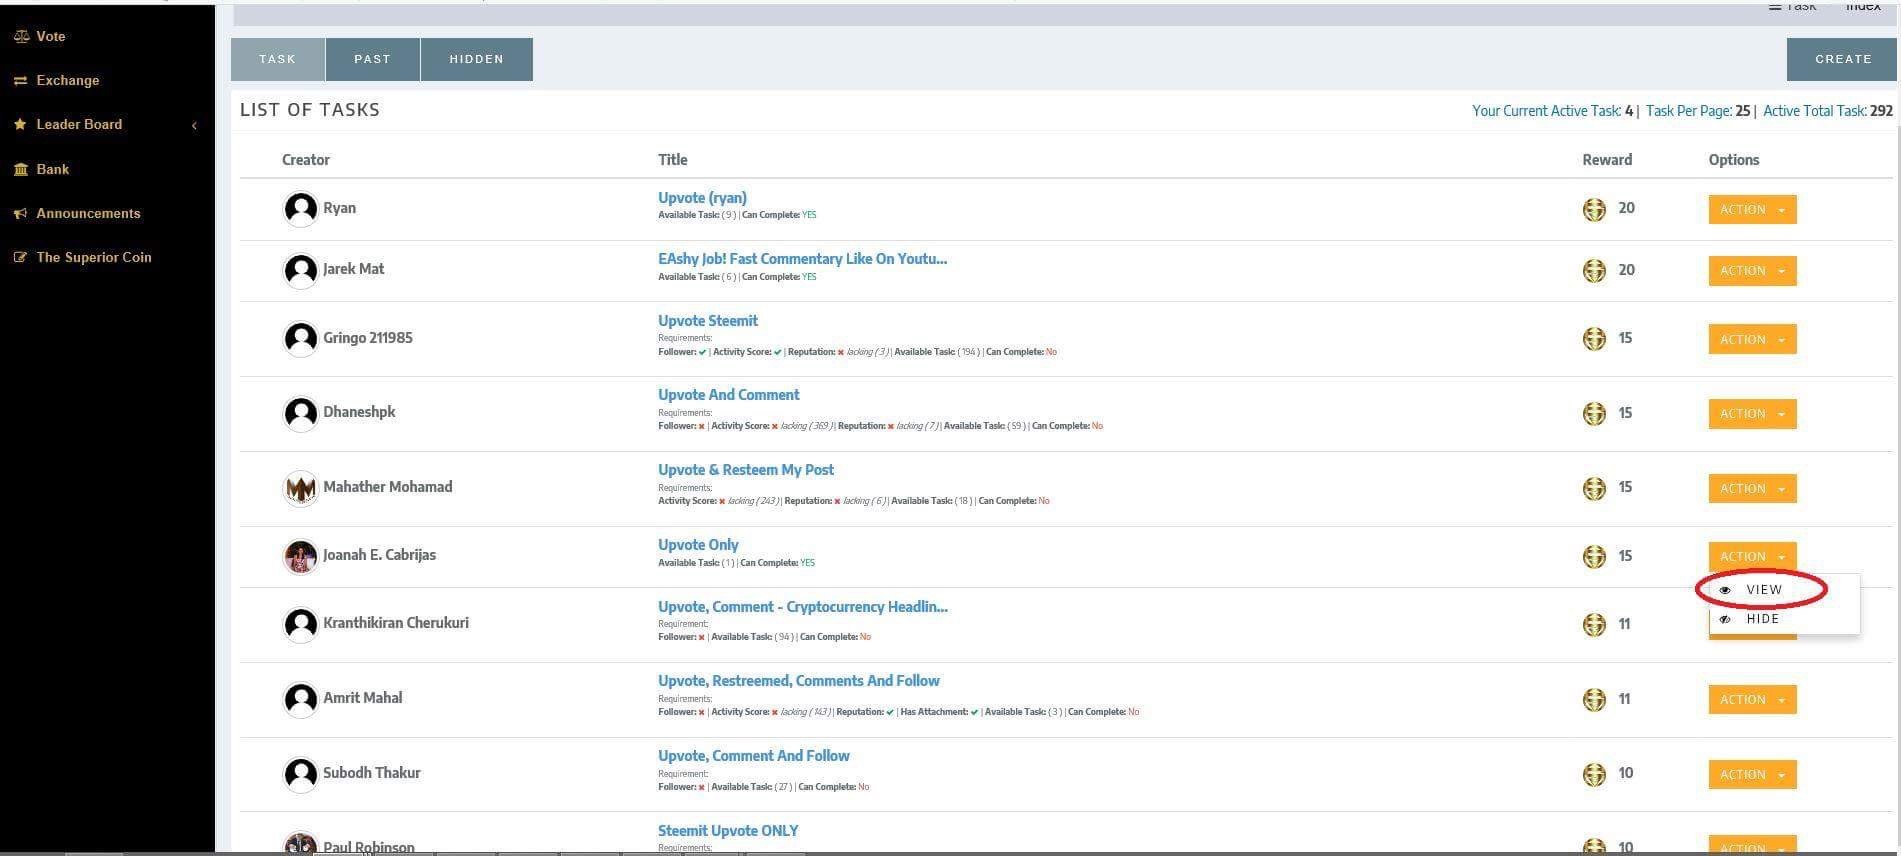Image resolution: width=1901 pixels, height=856 pixels.
Task: Open the ACTION dropdown for Ryan's task
Action: 1752,209
